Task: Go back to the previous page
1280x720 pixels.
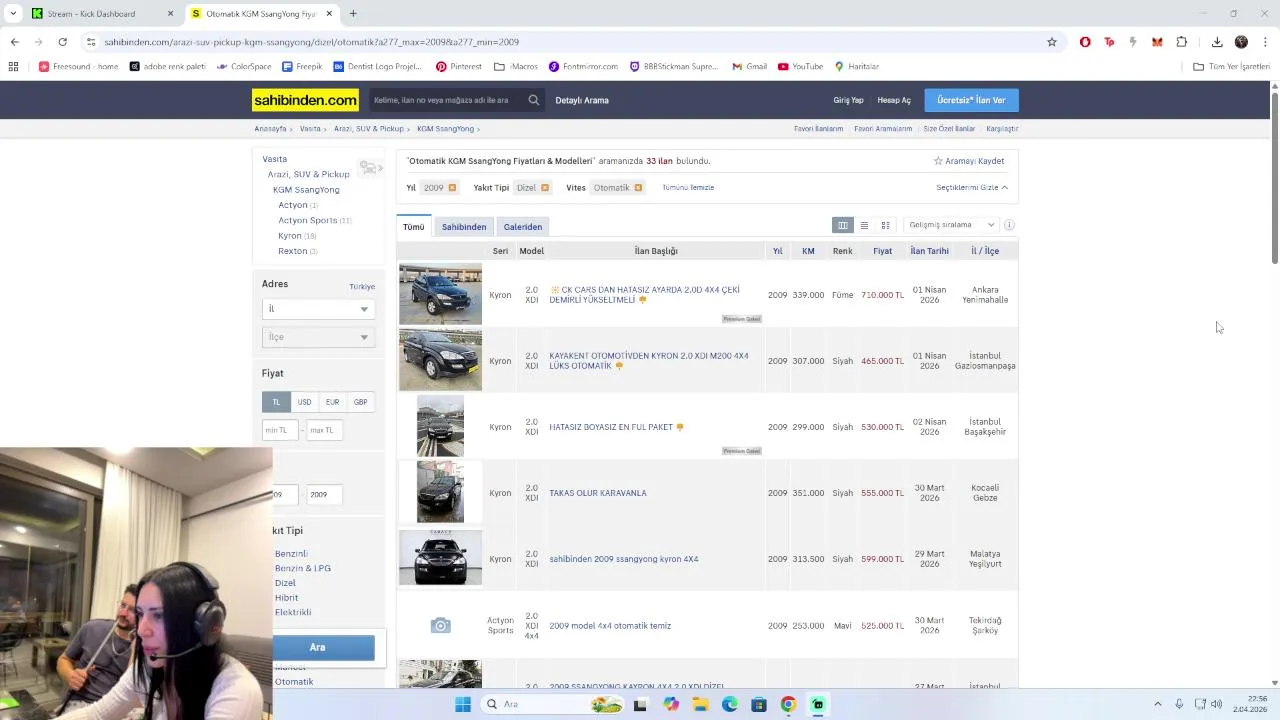Action: point(14,42)
